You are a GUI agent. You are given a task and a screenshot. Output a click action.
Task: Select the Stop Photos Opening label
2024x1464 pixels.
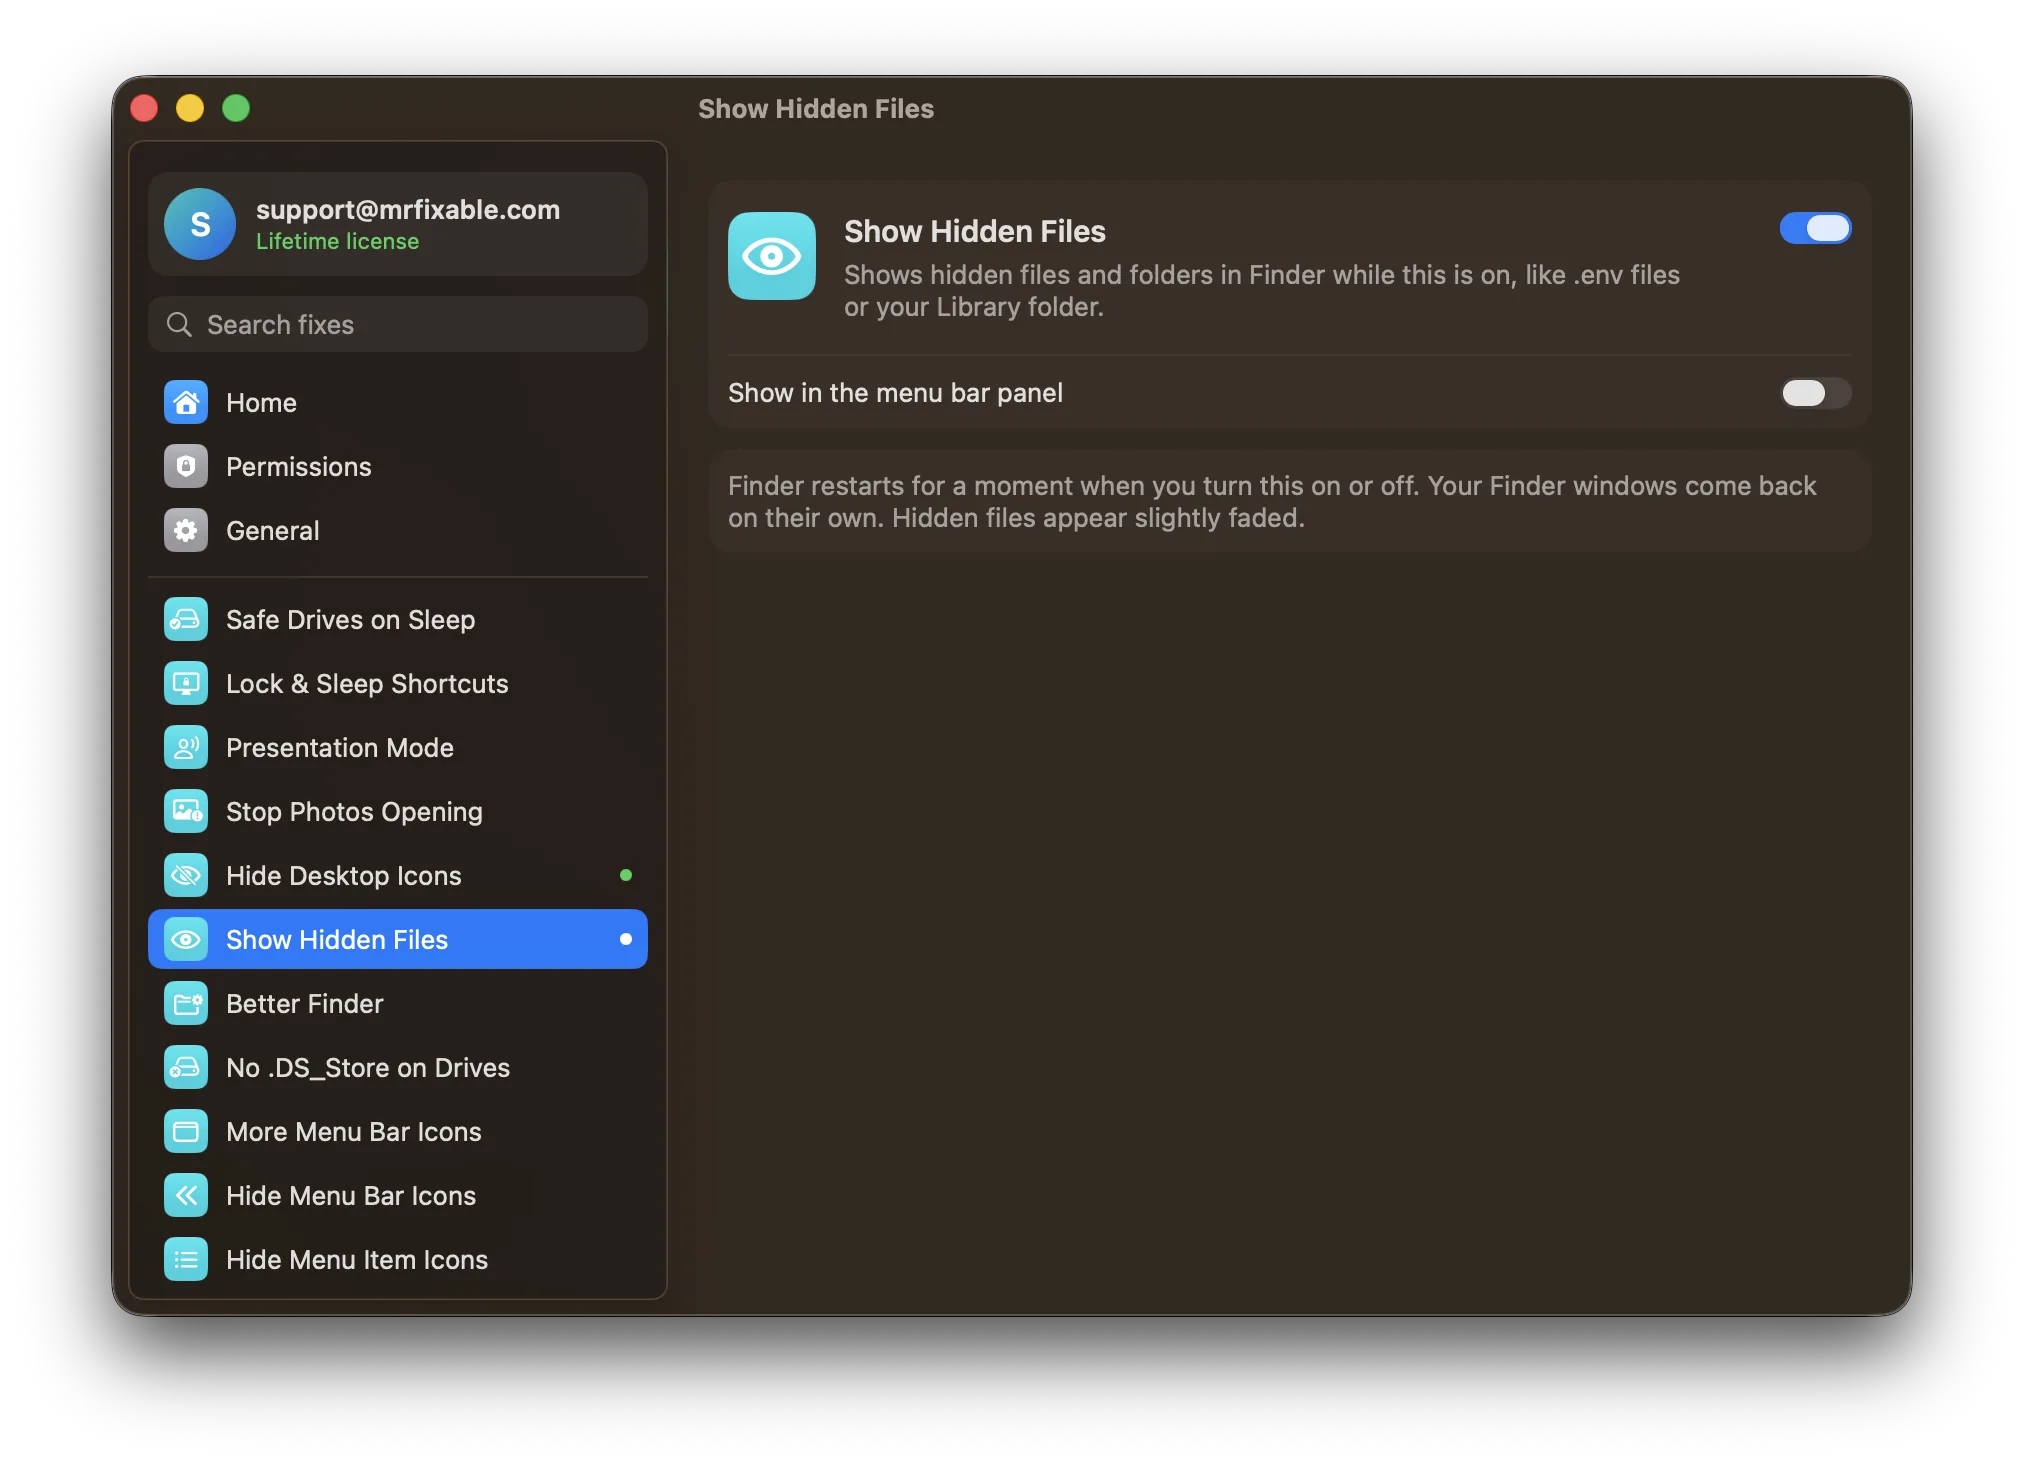pyautogui.click(x=354, y=812)
